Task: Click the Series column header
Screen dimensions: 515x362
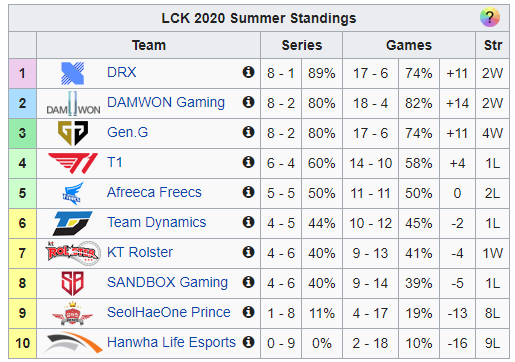Action: coord(302,45)
